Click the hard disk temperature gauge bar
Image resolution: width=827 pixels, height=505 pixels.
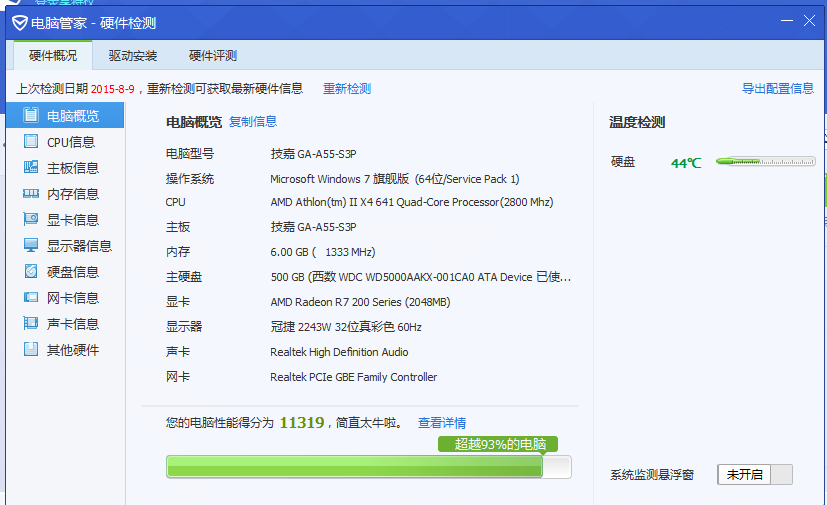point(766,161)
